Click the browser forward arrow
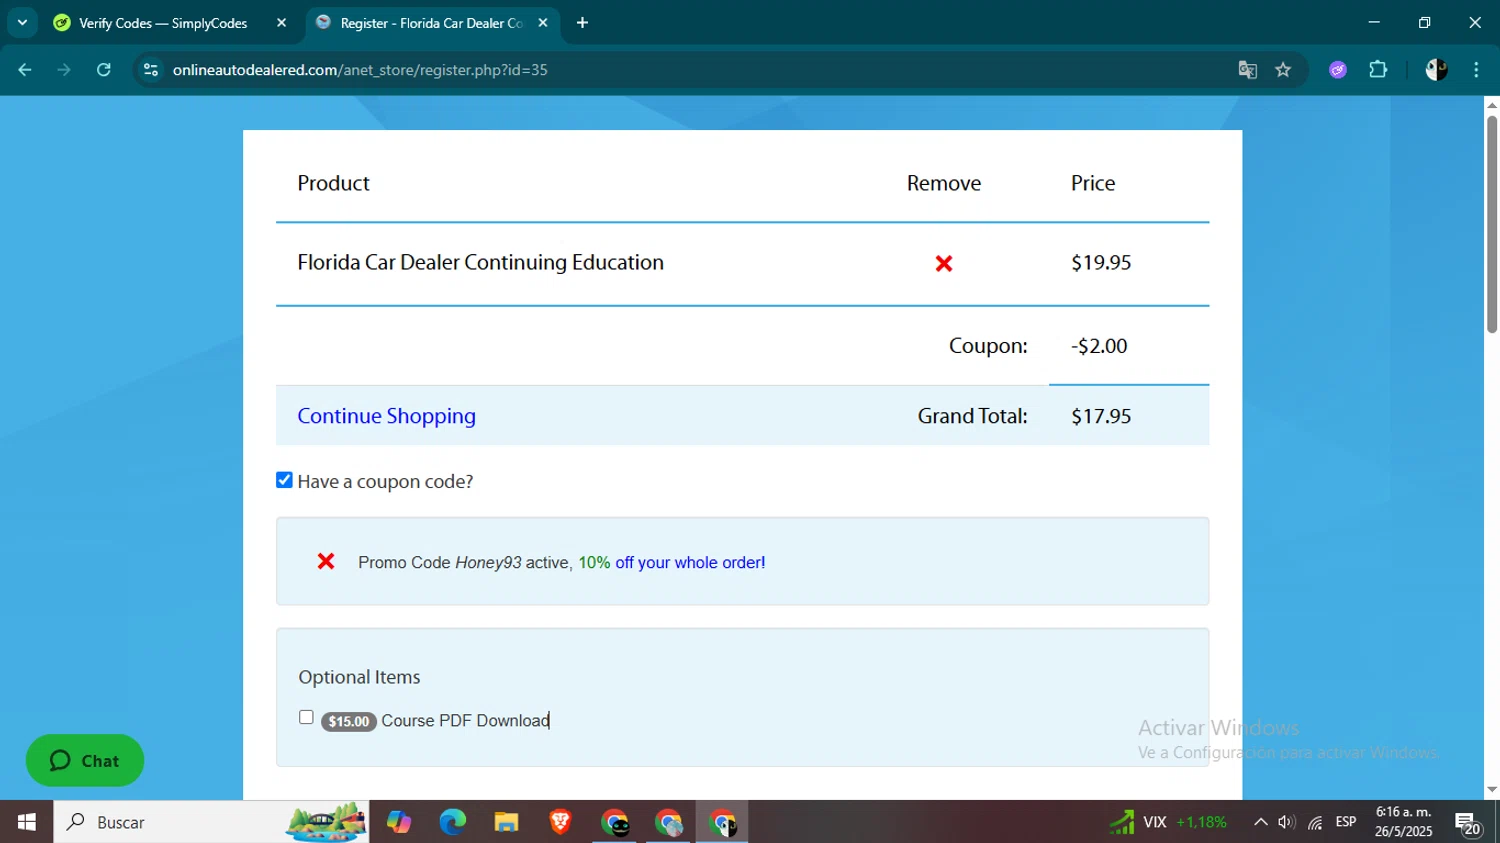The image size is (1500, 843). pos(64,70)
